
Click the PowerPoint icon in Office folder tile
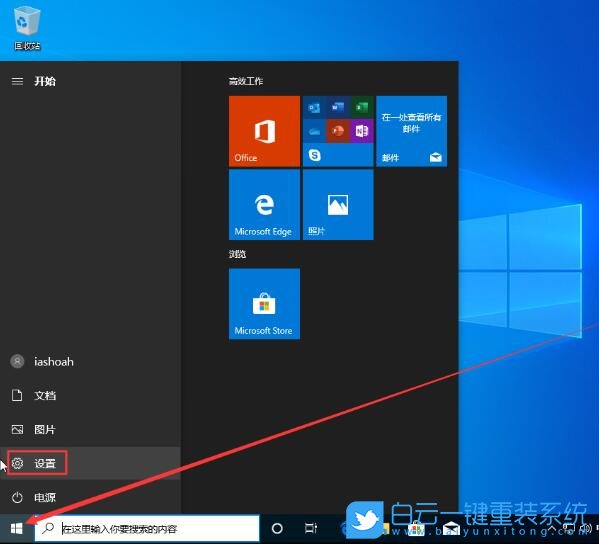click(338, 131)
